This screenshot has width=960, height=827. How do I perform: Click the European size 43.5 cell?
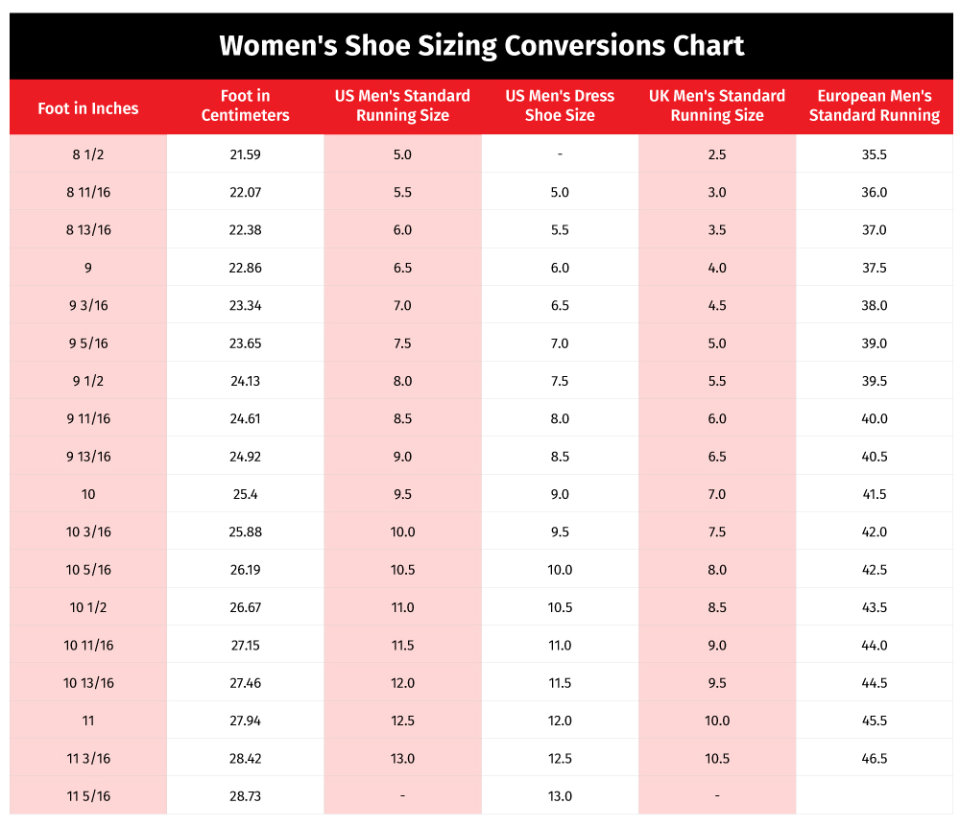coord(874,607)
